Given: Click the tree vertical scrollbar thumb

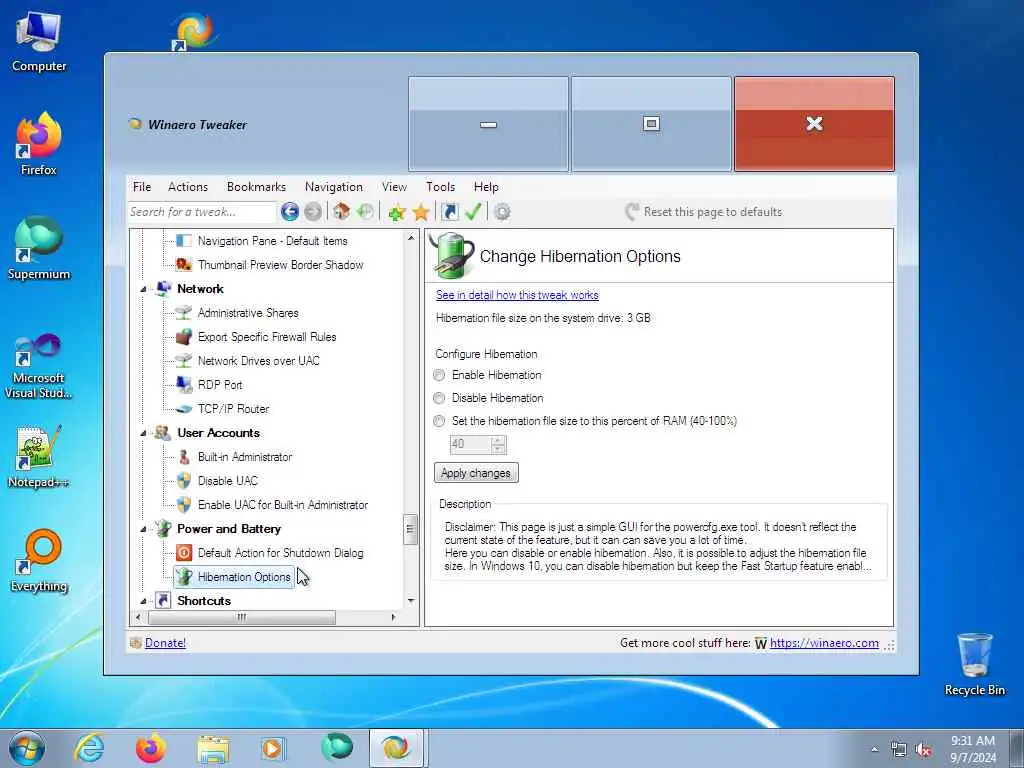Looking at the screenshot, I should pyautogui.click(x=410, y=530).
